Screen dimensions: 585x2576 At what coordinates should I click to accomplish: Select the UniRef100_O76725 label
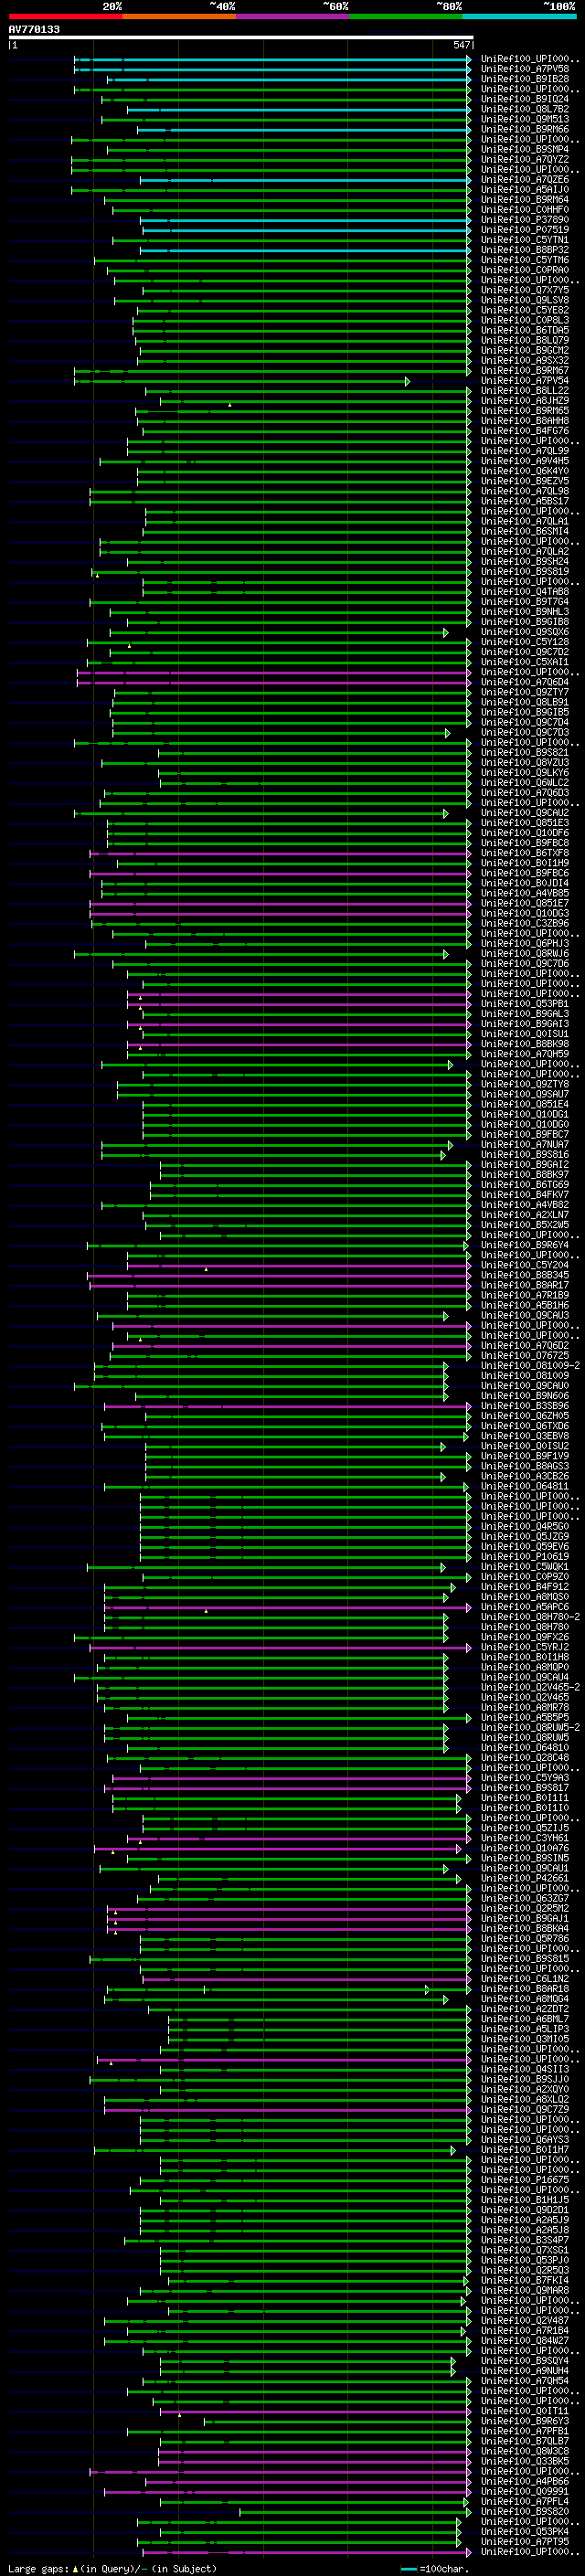[x=525, y=1355]
